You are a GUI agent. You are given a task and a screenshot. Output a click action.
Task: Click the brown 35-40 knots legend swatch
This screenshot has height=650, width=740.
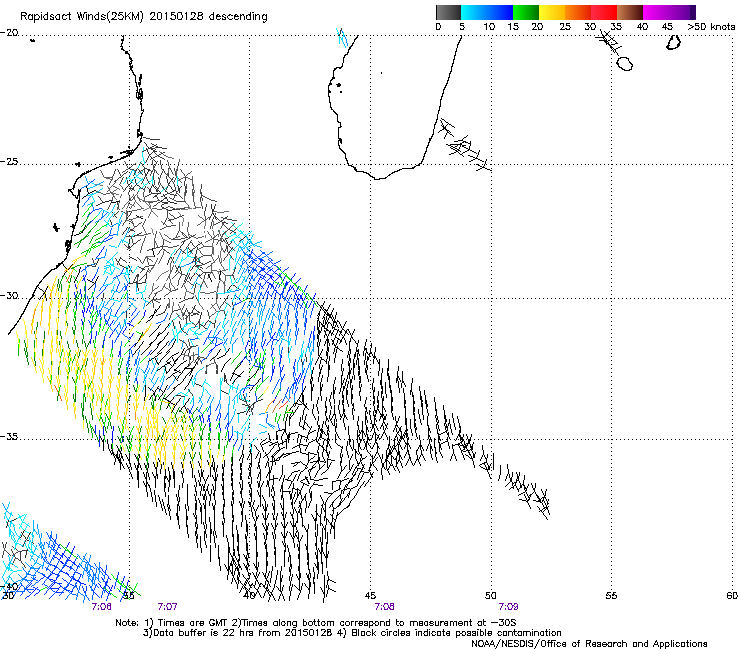[x=630, y=12]
